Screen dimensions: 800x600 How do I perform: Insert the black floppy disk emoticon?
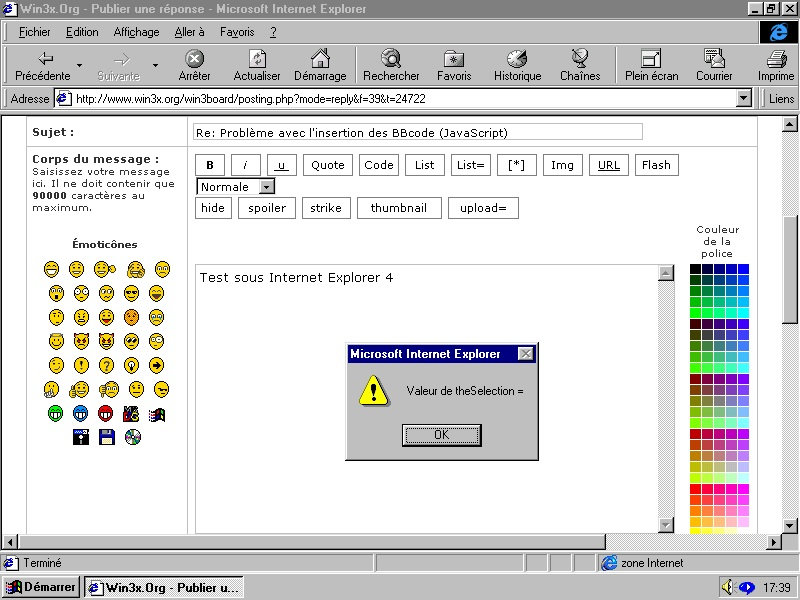click(x=81, y=437)
